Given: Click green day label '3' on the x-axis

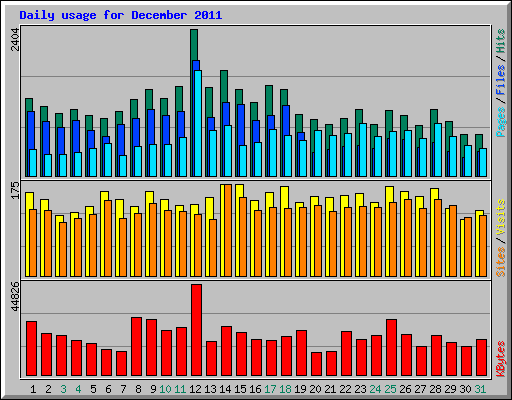Looking at the screenshot, I should 63,389.
